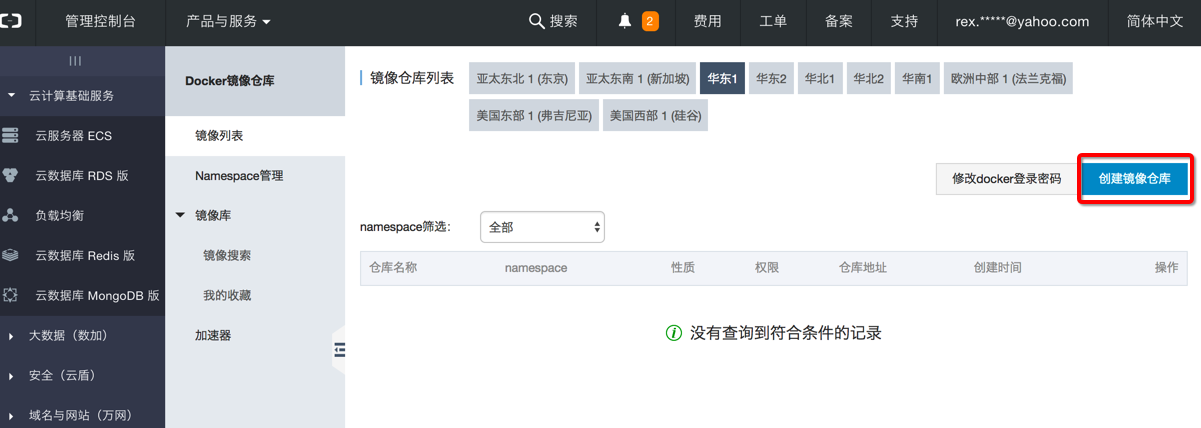Image resolution: width=1201 pixels, height=428 pixels.
Task: Select 亚太东南 1 (新加坡) region
Action: (x=637, y=77)
